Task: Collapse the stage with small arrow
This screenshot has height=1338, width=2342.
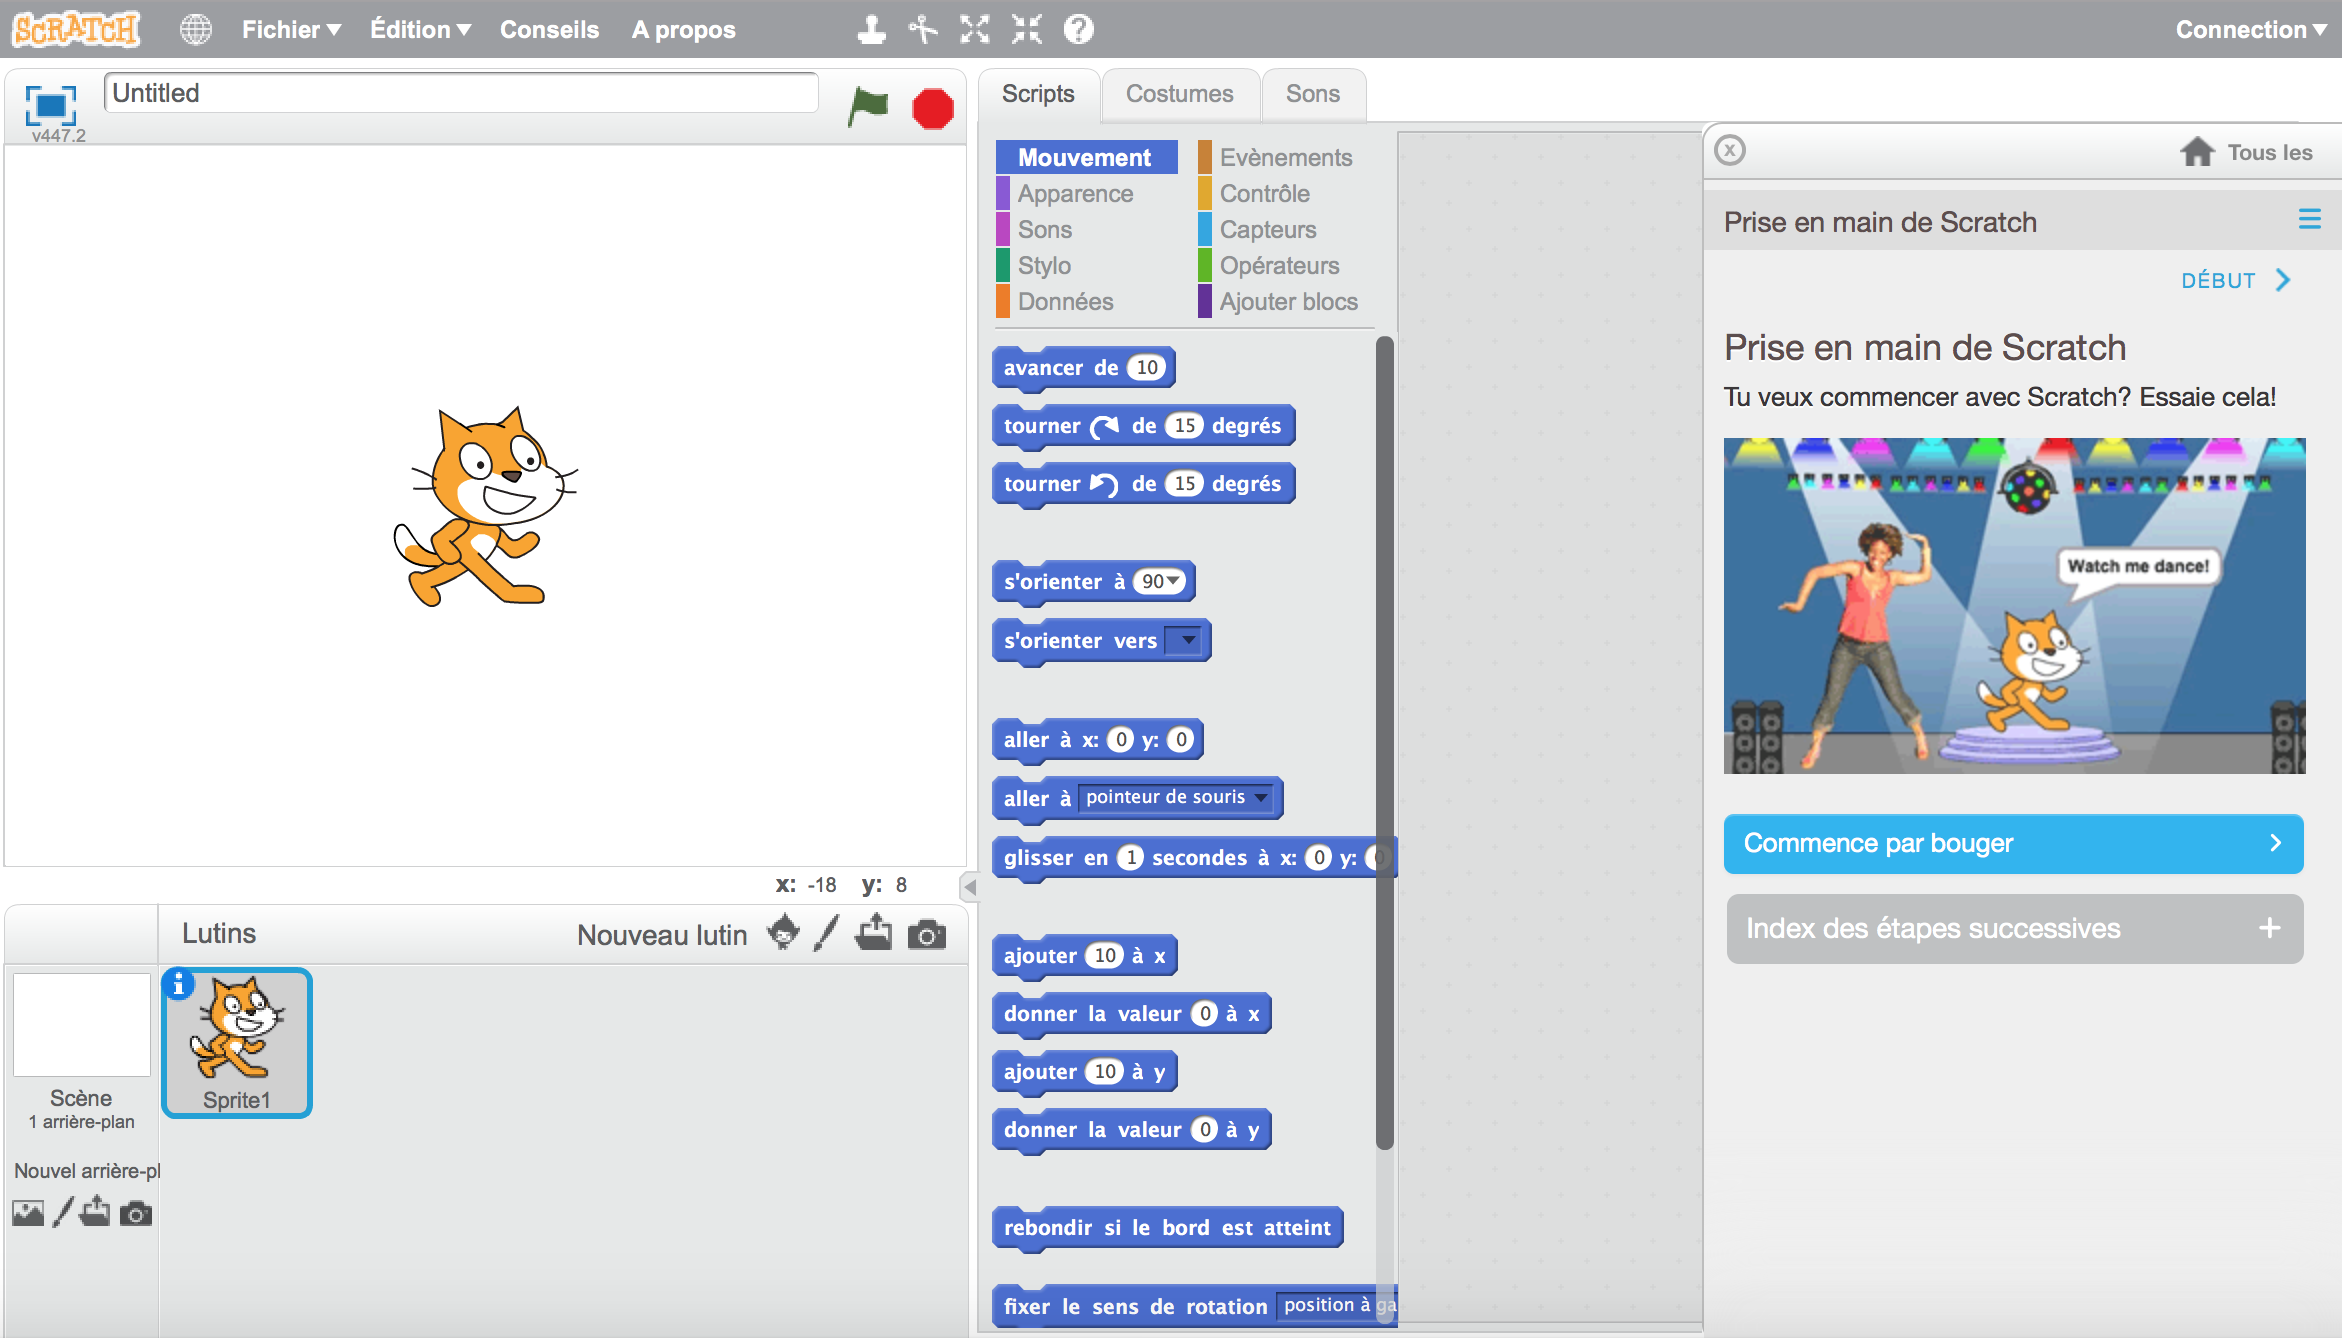Action: [969, 887]
